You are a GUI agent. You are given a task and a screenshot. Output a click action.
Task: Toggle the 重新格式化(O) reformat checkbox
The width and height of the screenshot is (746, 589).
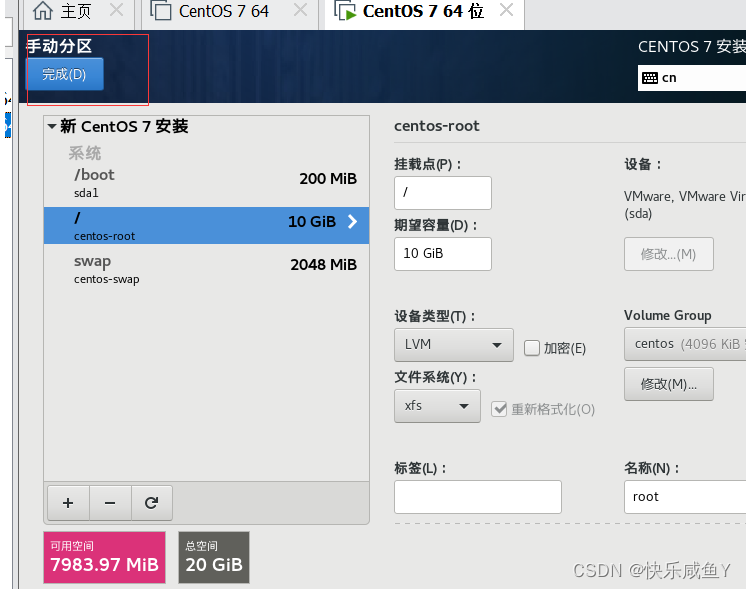pos(499,409)
